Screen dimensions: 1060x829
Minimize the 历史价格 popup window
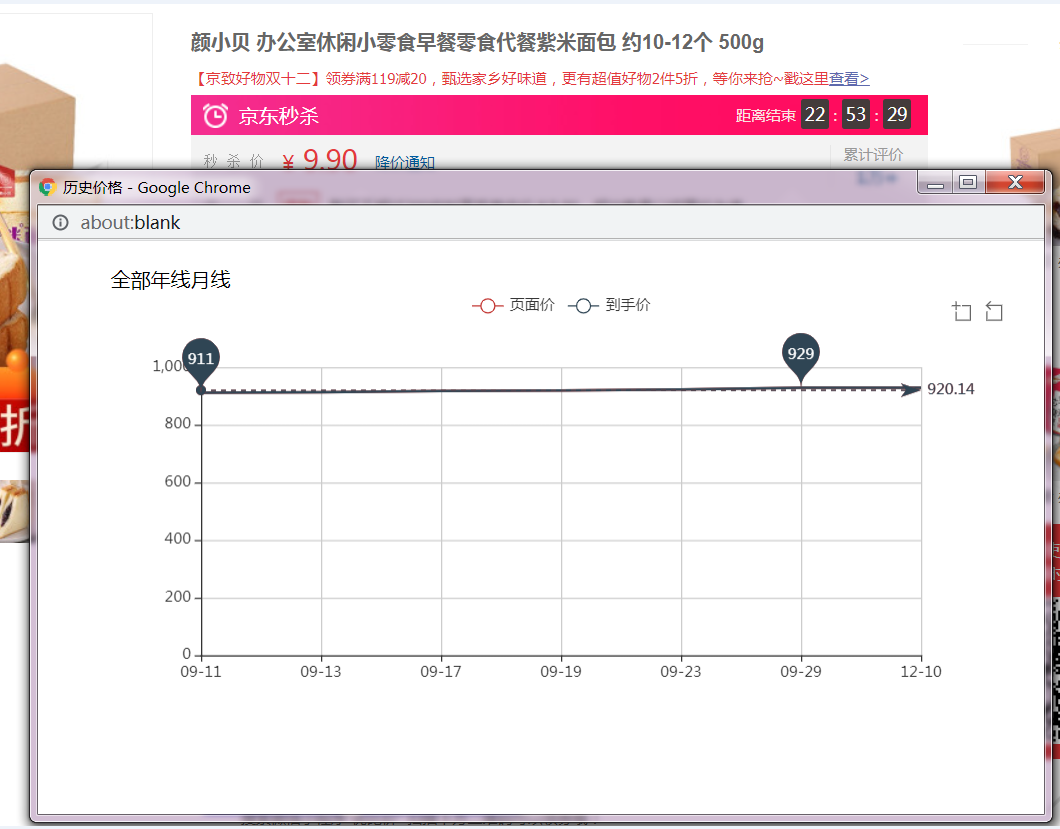(935, 182)
